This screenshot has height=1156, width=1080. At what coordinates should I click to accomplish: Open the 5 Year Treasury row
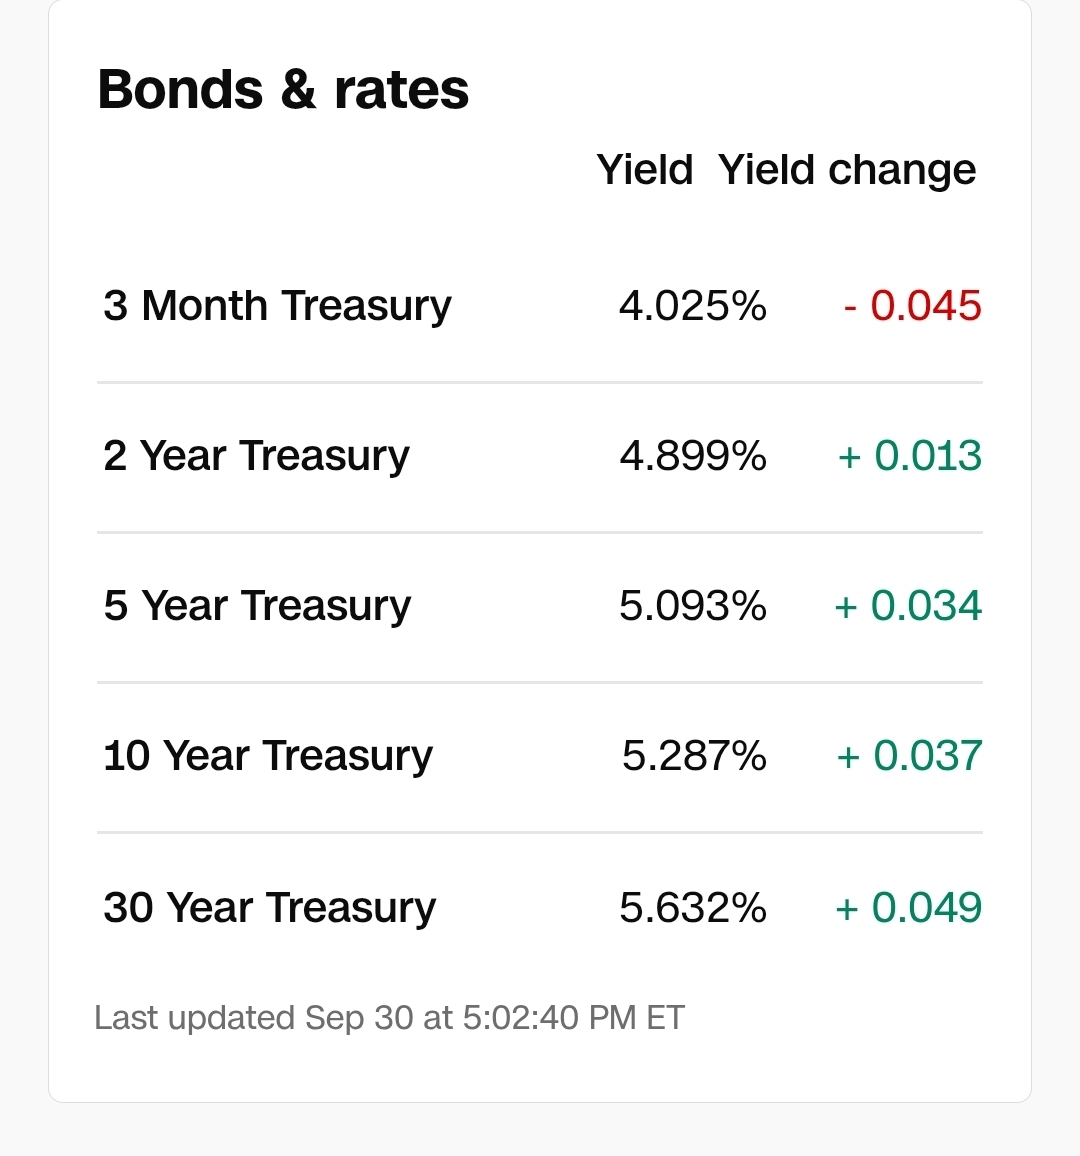click(x=540, y=607)
